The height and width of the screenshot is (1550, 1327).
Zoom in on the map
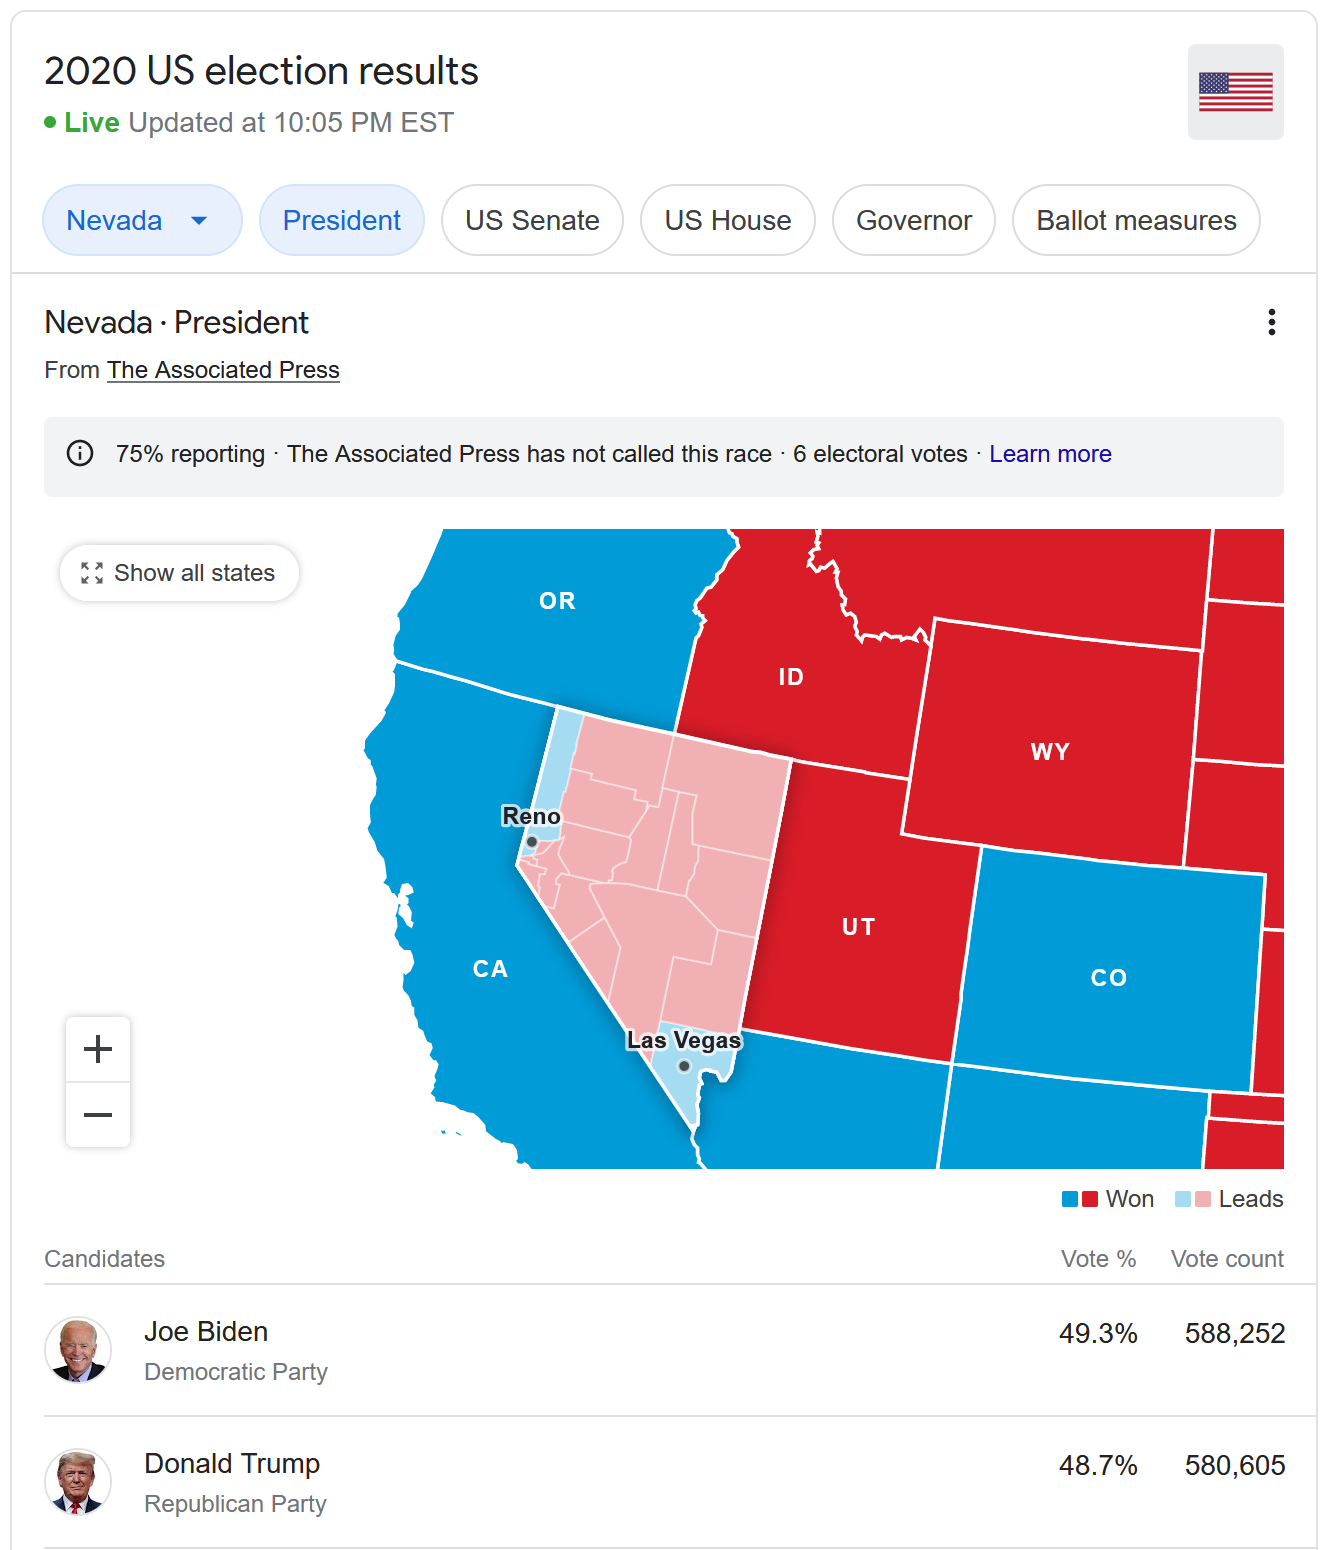tap(98, 1049)
